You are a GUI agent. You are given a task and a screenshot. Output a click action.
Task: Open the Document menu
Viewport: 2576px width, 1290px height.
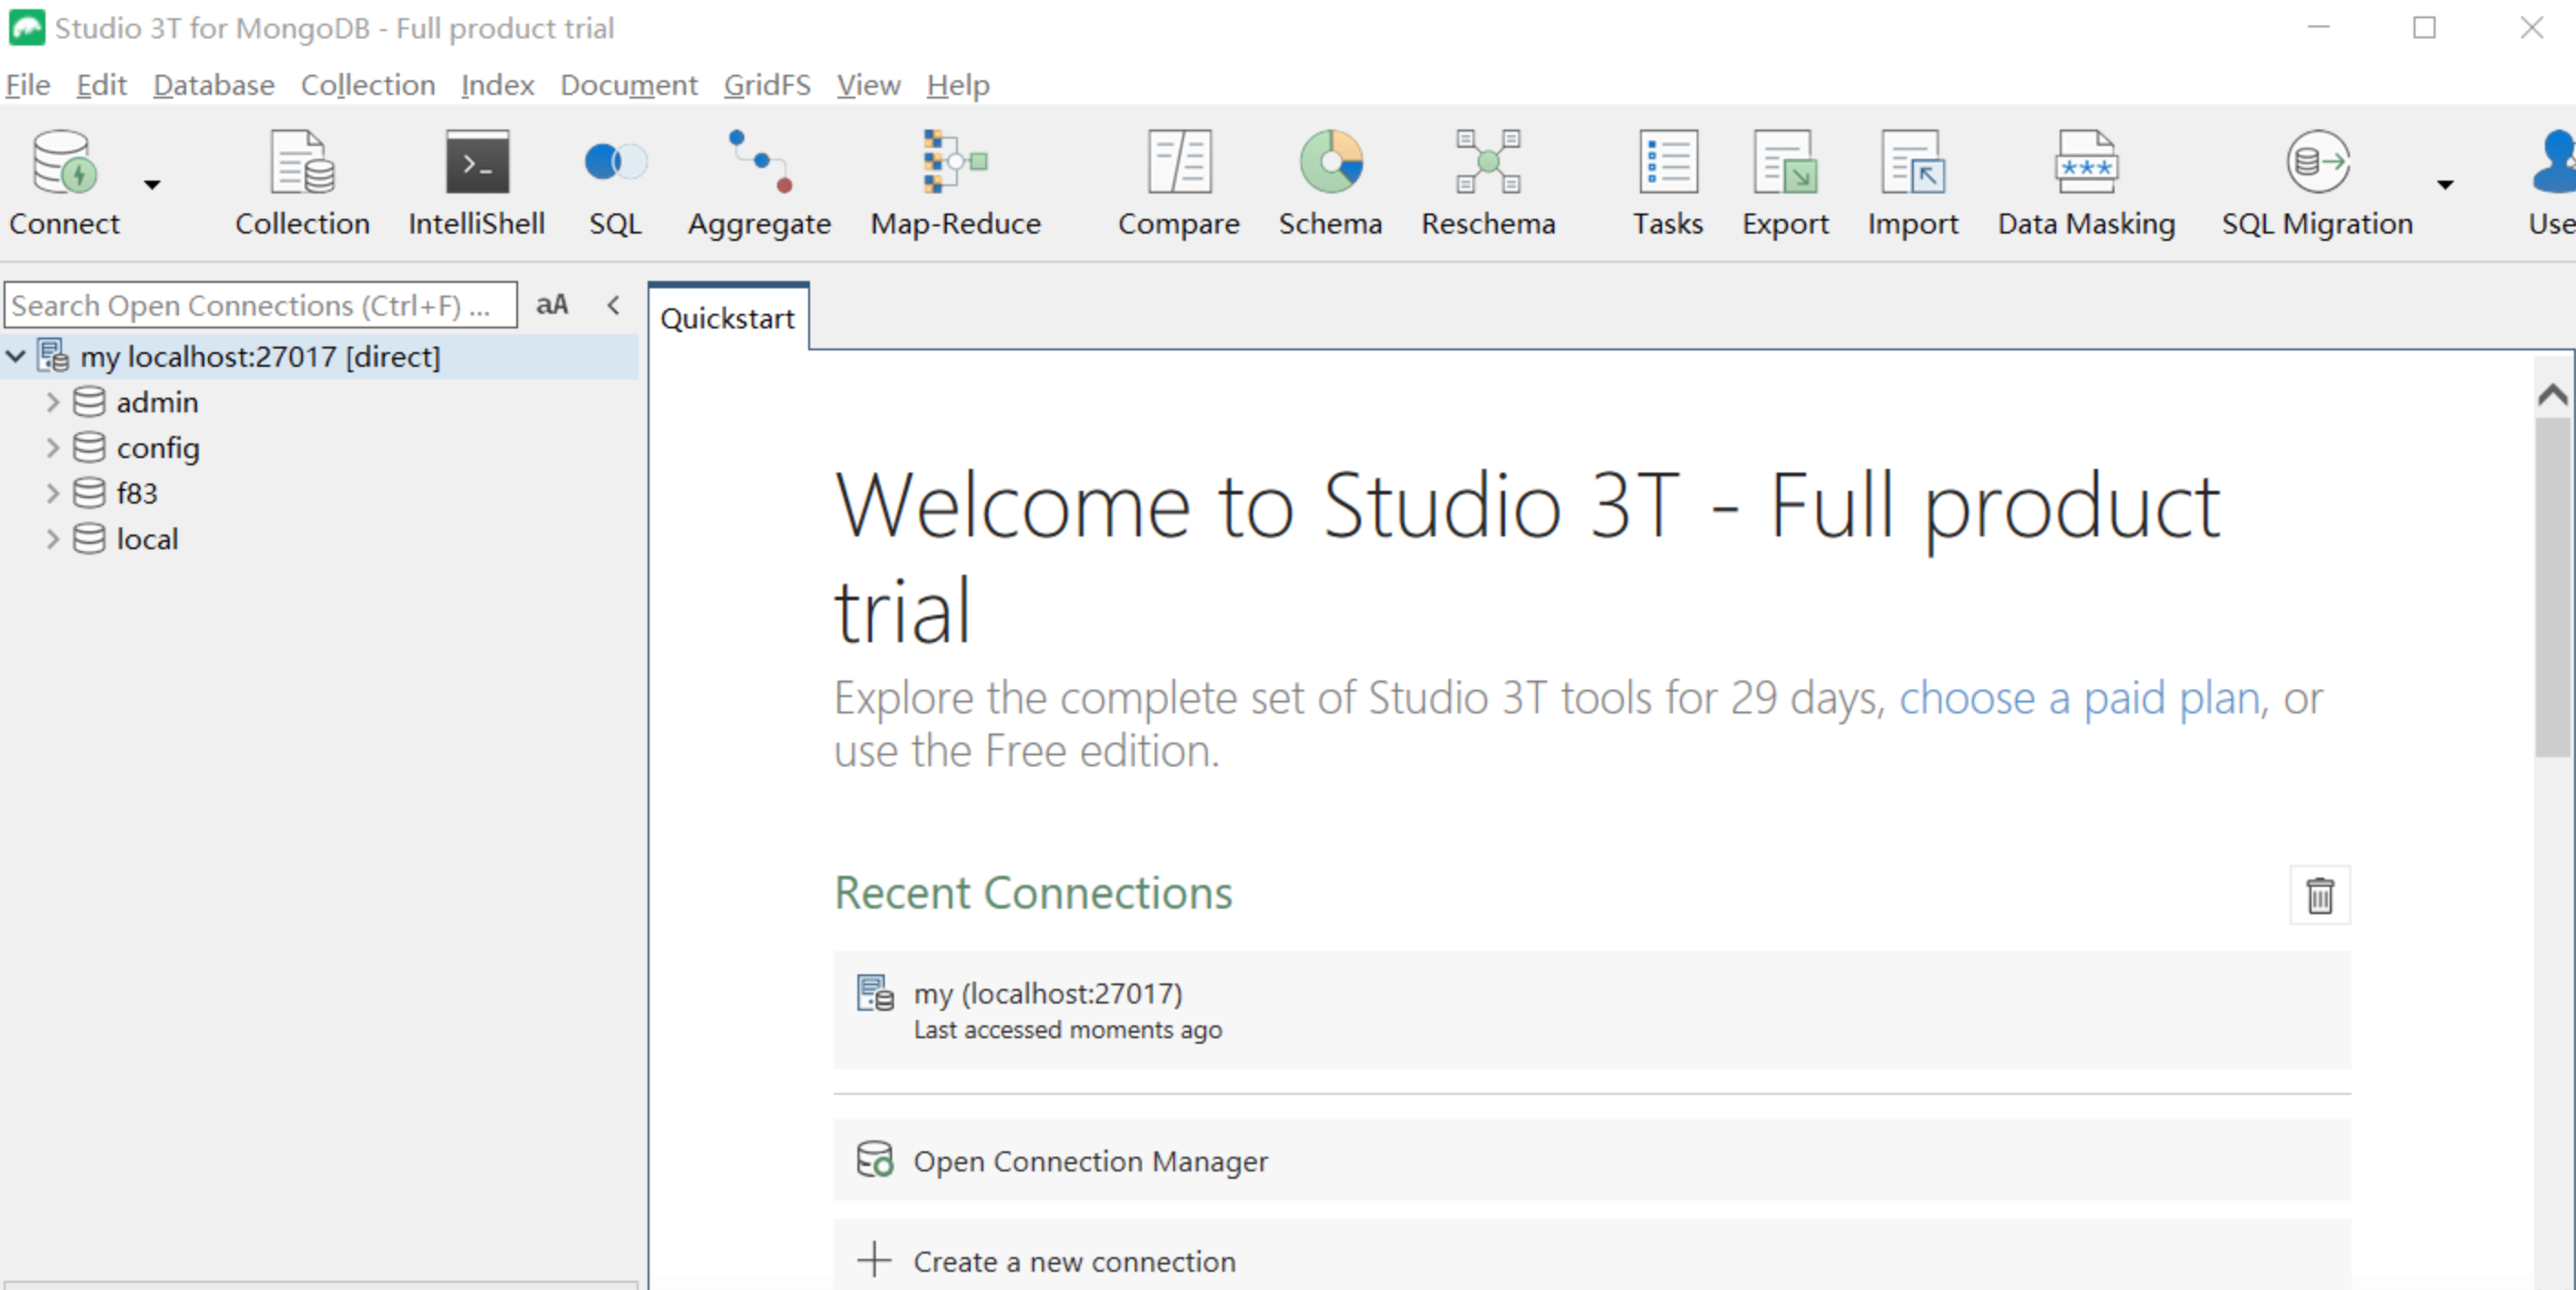coord(629,85)
